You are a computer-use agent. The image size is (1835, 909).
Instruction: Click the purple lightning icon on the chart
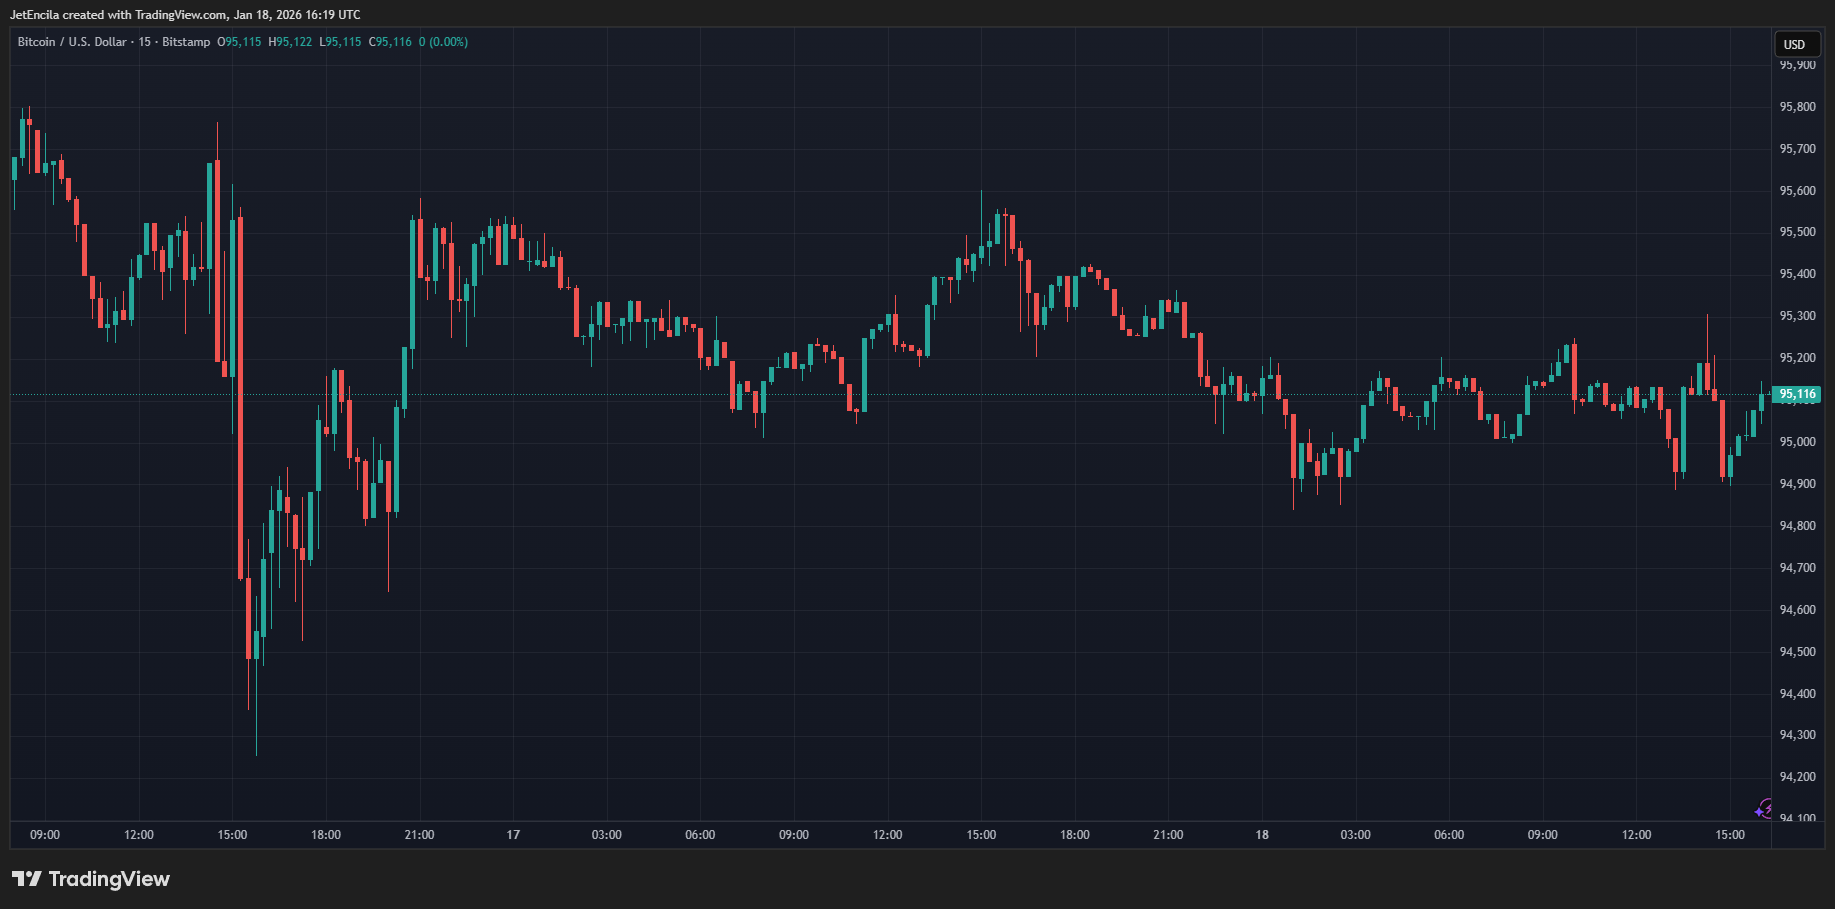pos(1764,809)
